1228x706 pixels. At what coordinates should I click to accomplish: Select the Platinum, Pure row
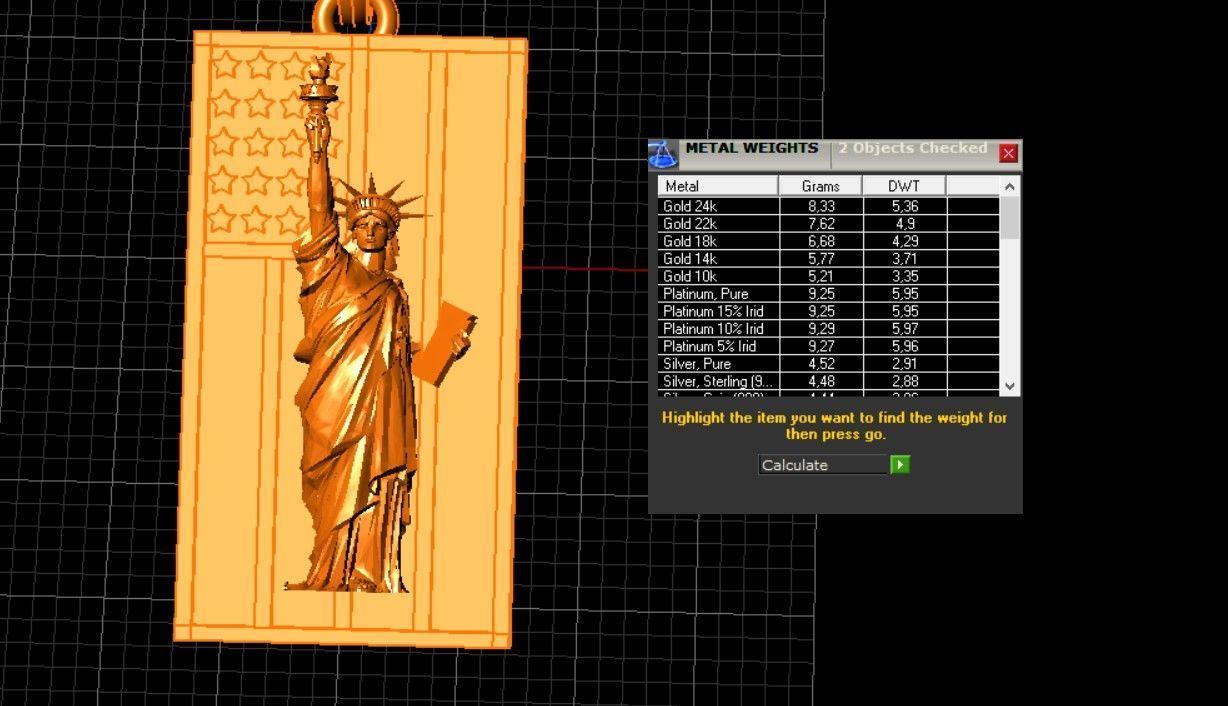[x=829, y=294]
